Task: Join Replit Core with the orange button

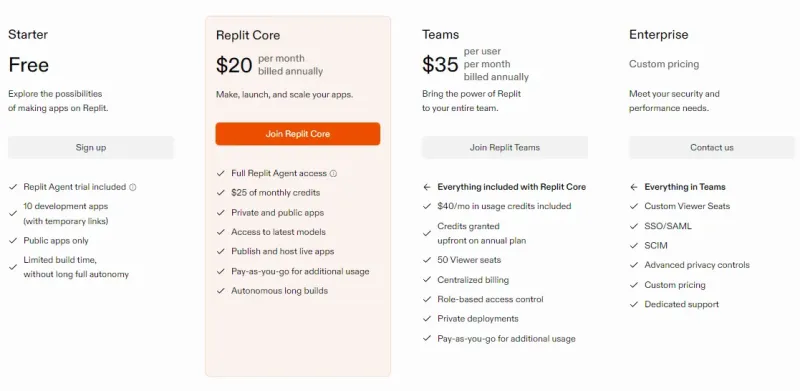Action: point(297,134)
